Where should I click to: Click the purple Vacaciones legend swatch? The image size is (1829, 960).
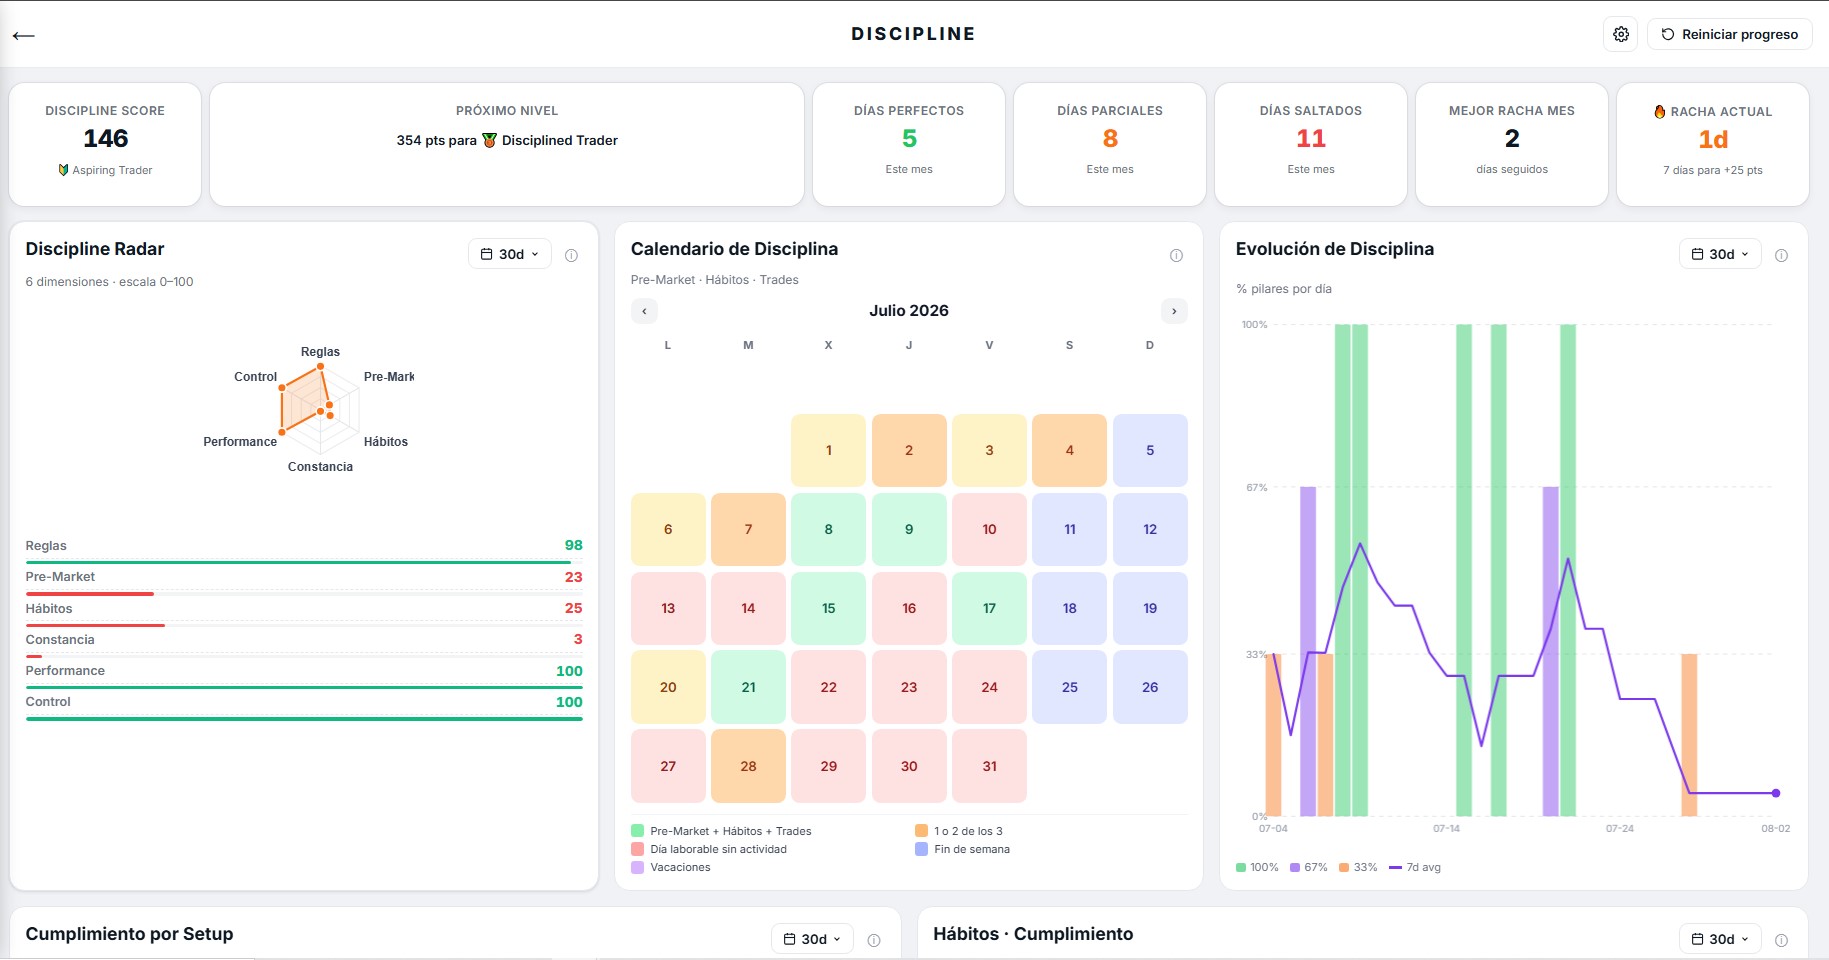pyautogui.click(x=637, y=867)
